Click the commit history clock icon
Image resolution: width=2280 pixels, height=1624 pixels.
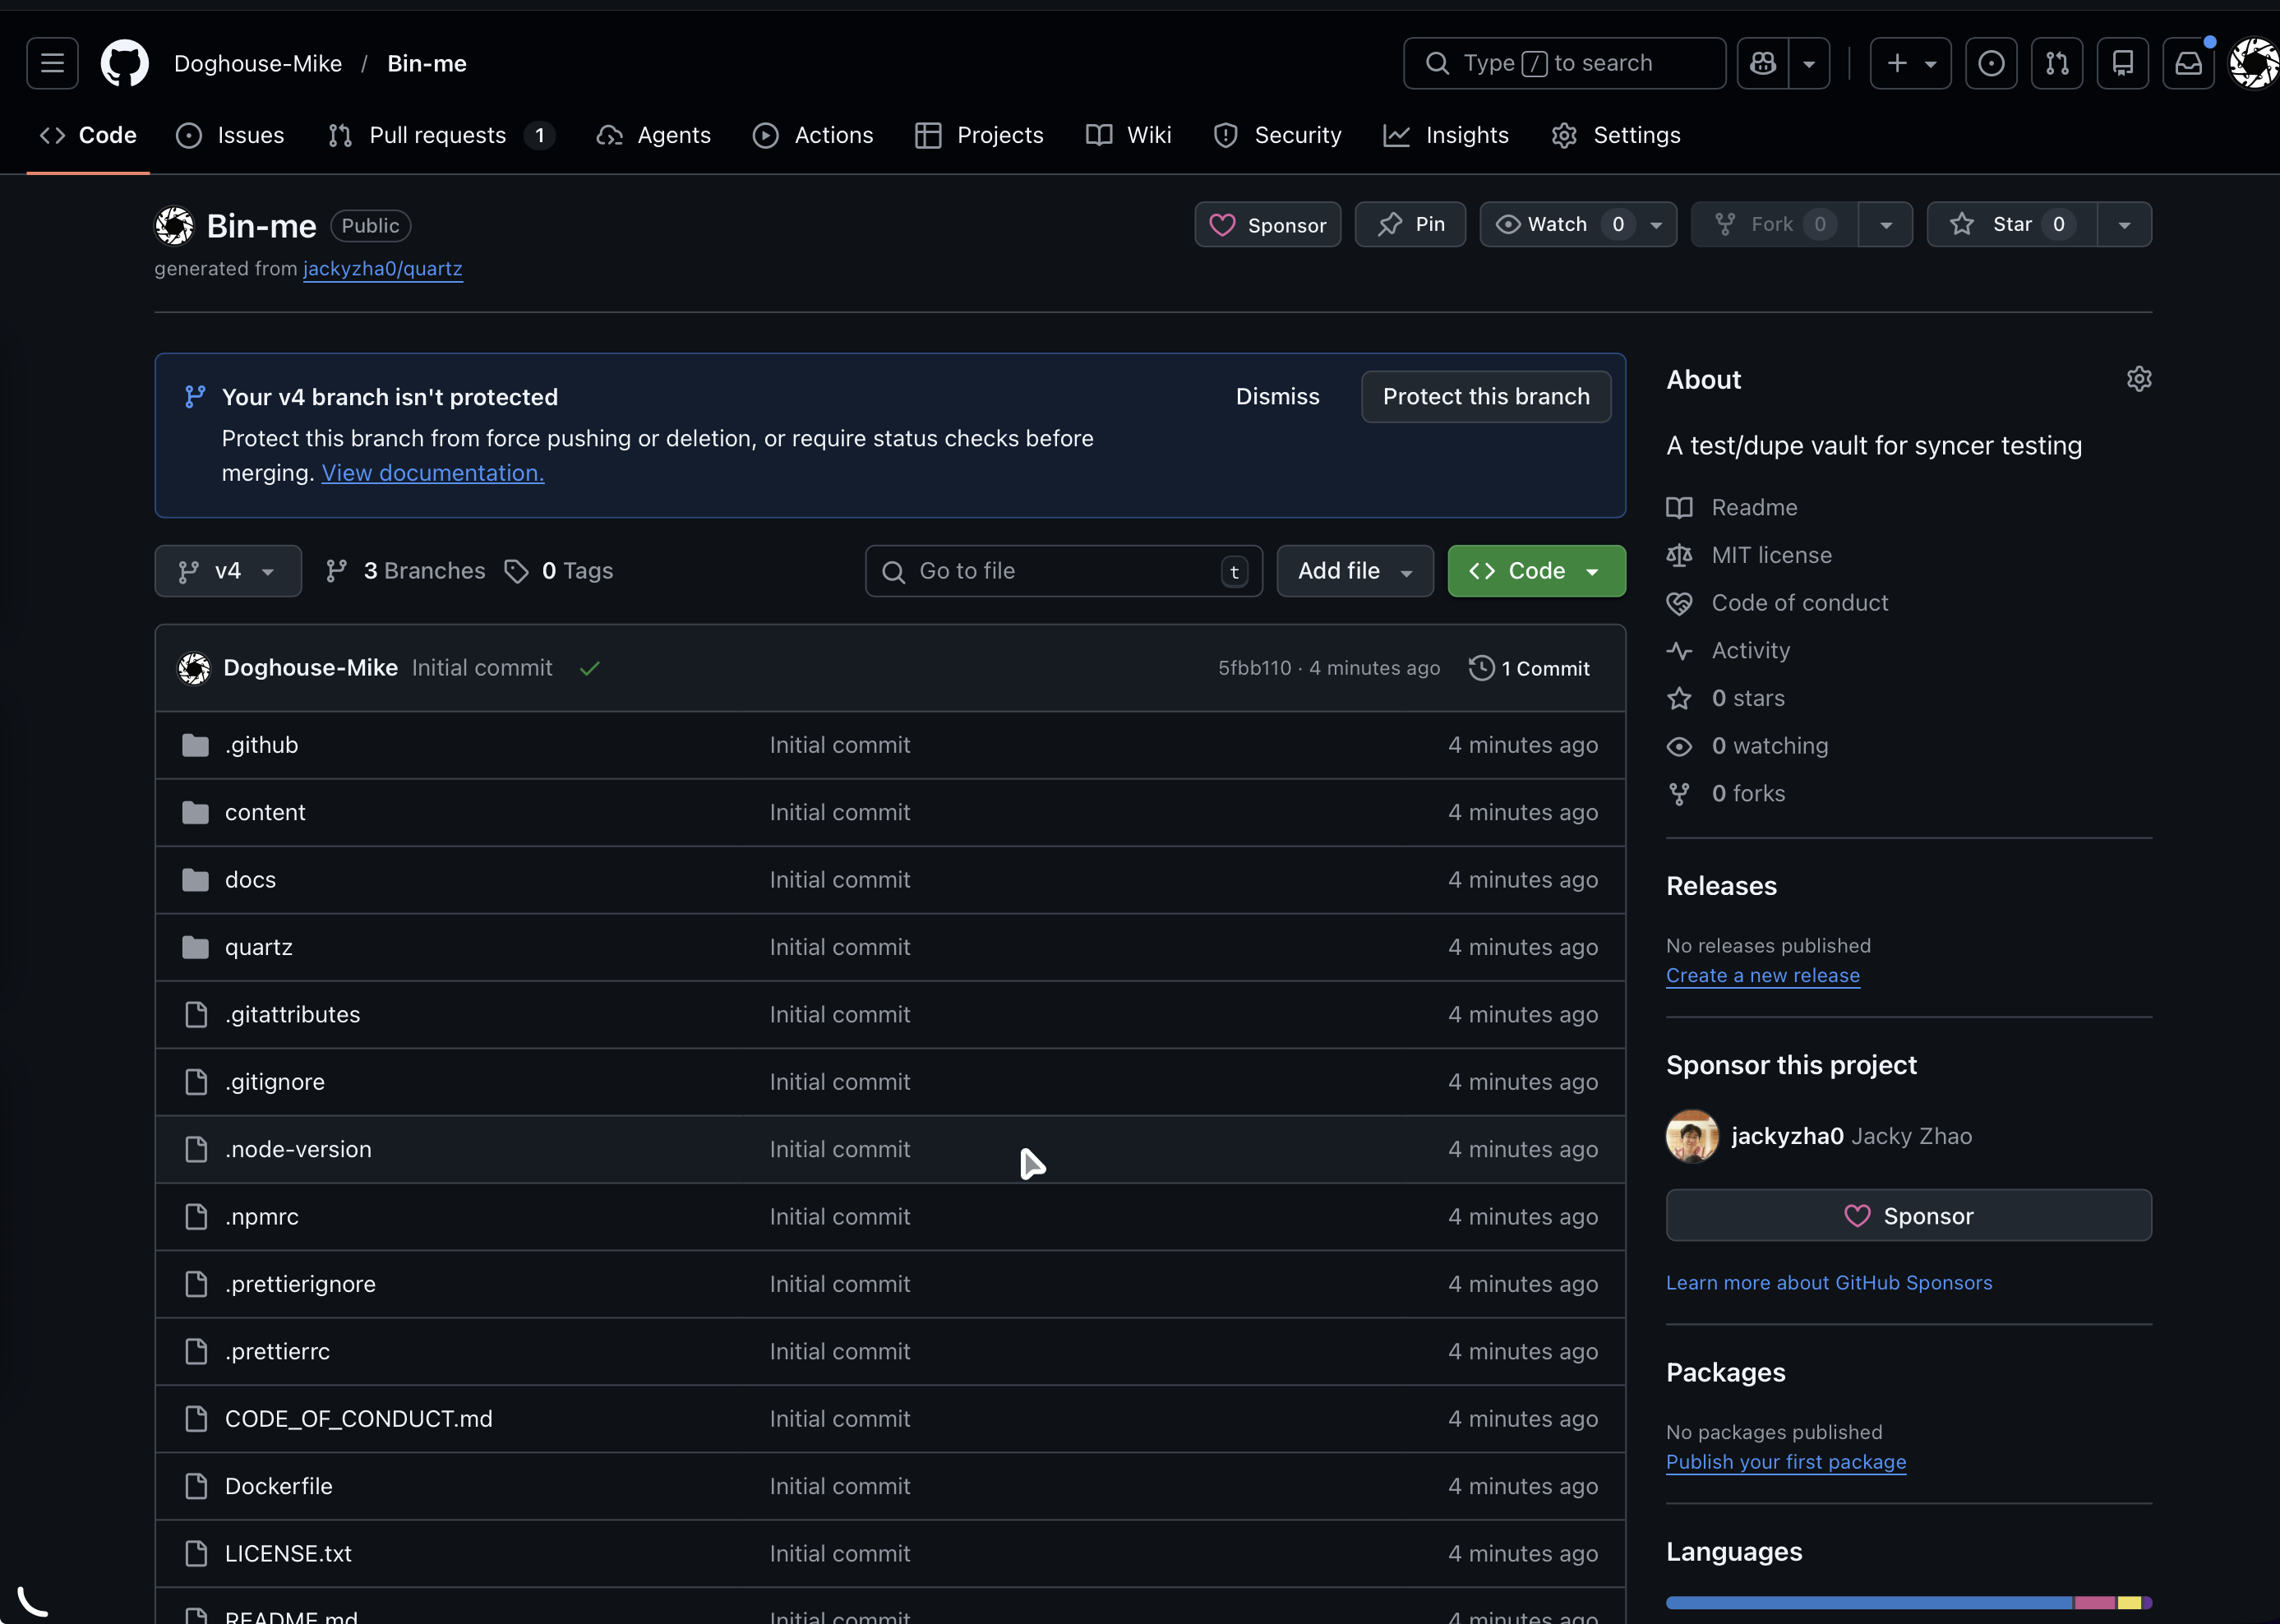[x=1481, y=668]
